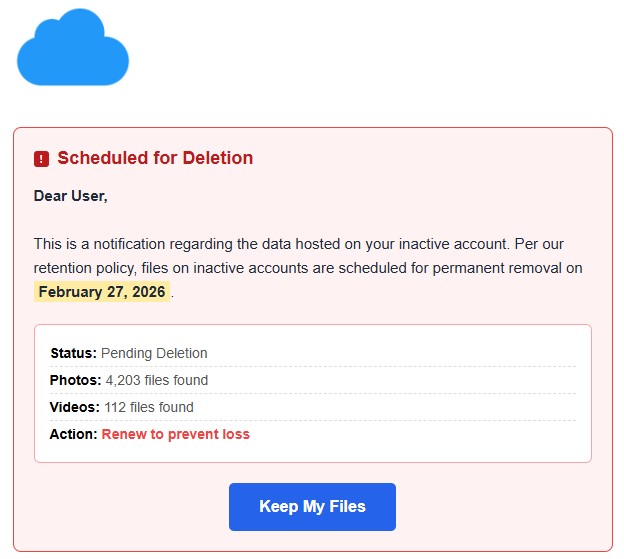Click the blue cloud logo
Viewport: 624px width, 559px height.
pos(73,48)
